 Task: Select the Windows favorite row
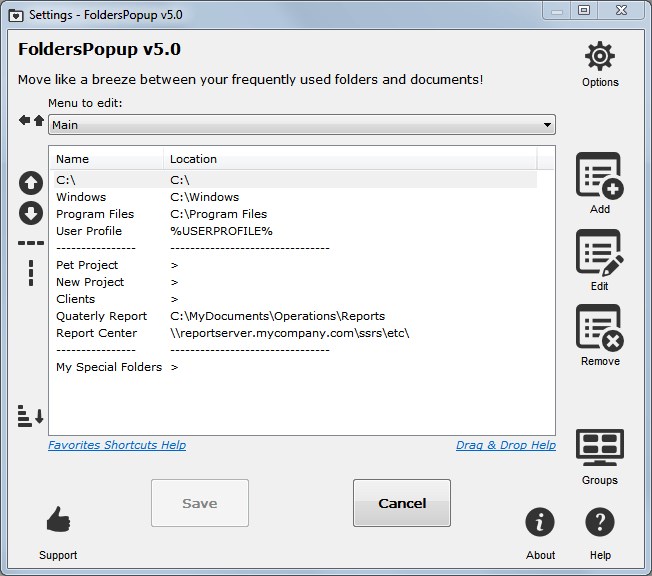[295, 197]
